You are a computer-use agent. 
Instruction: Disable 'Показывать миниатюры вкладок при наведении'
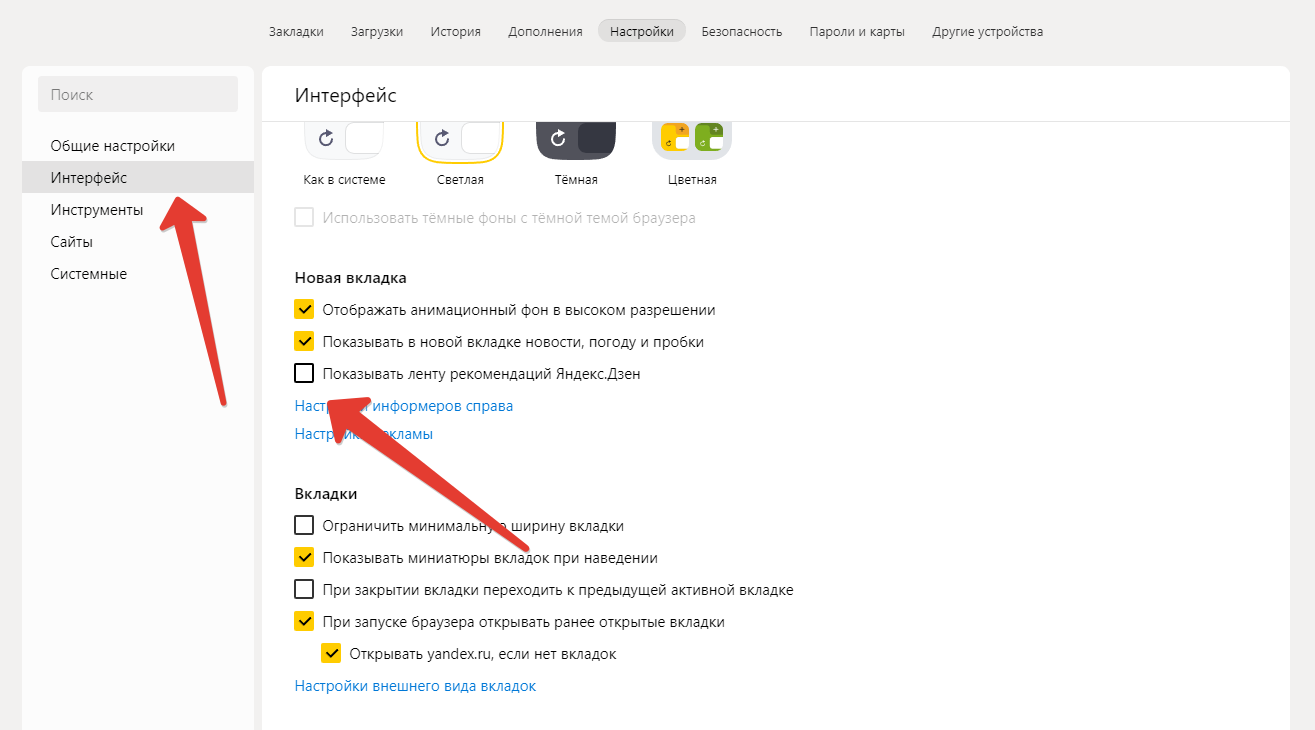[x=305, y=558]
